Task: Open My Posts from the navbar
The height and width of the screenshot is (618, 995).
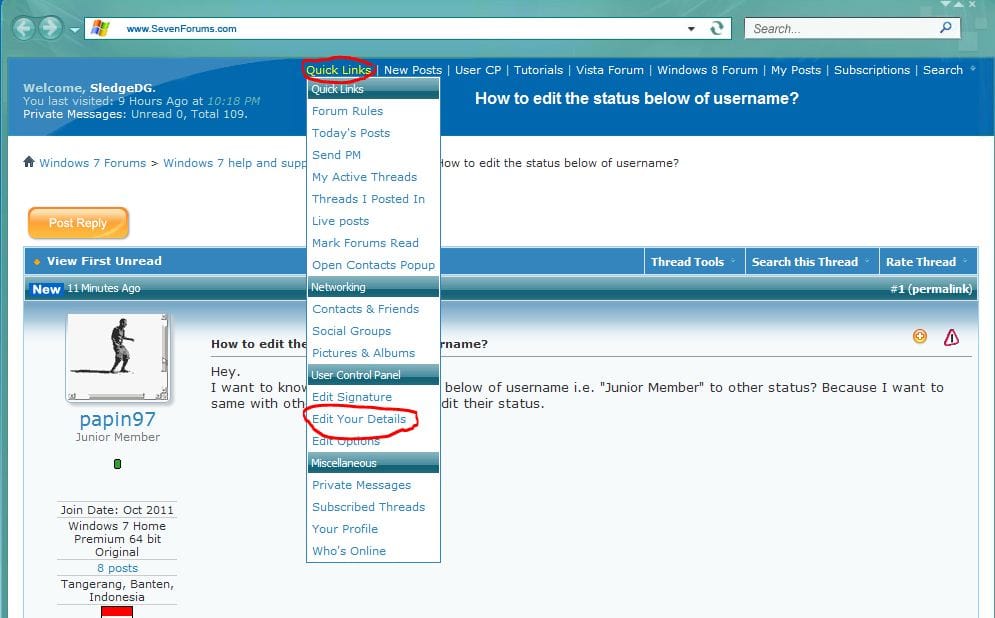Action: pos(796,70)
